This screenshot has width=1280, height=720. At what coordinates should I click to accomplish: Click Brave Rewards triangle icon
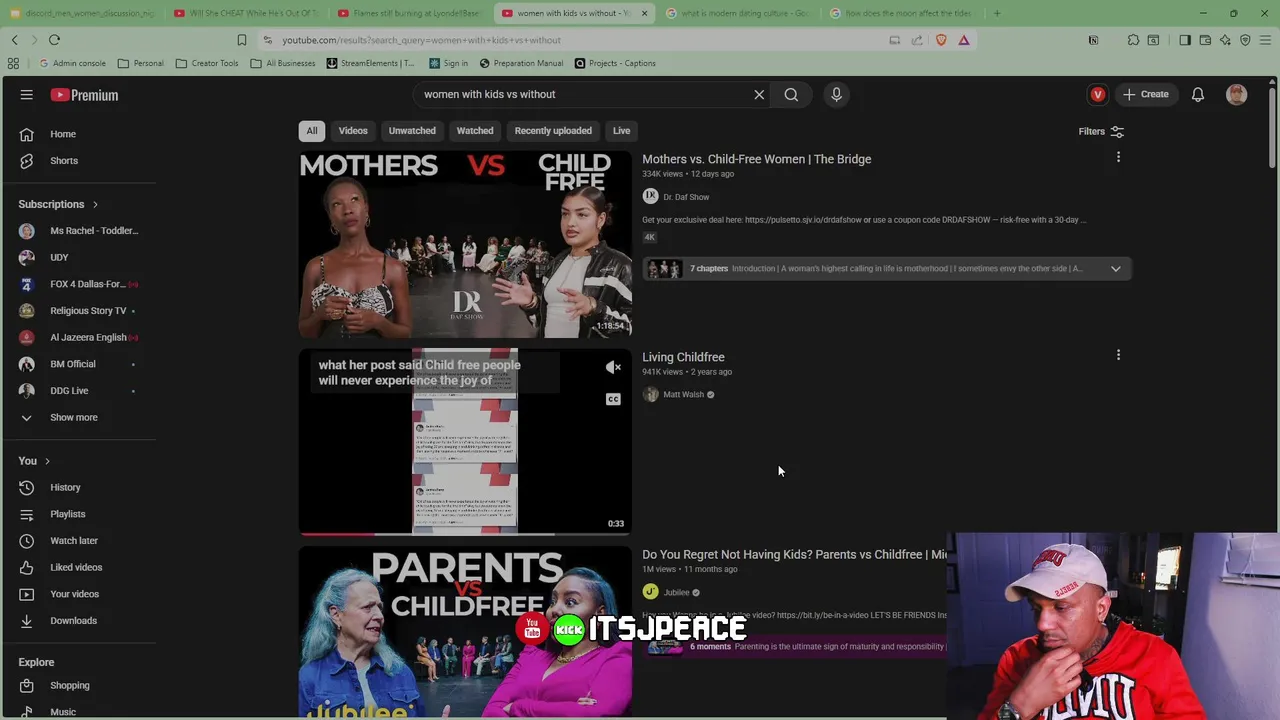point(964,40)
